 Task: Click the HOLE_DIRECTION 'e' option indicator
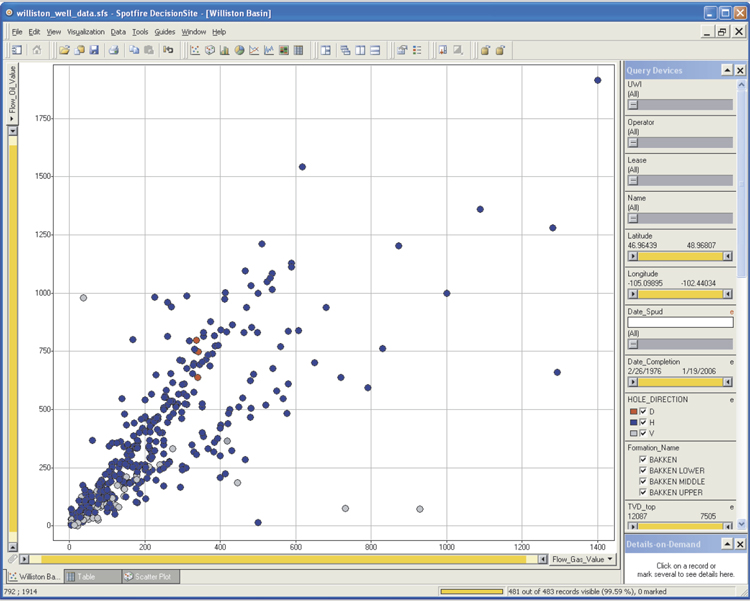[x=732, y=400]
